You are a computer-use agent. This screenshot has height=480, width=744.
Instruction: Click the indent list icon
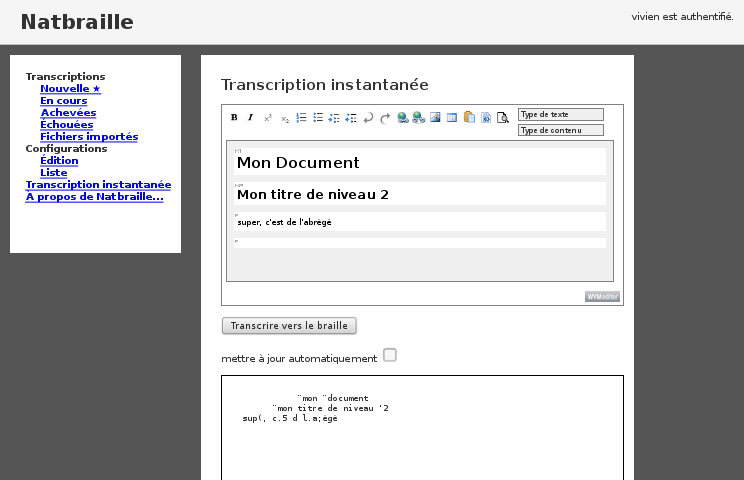click(334, 118)
